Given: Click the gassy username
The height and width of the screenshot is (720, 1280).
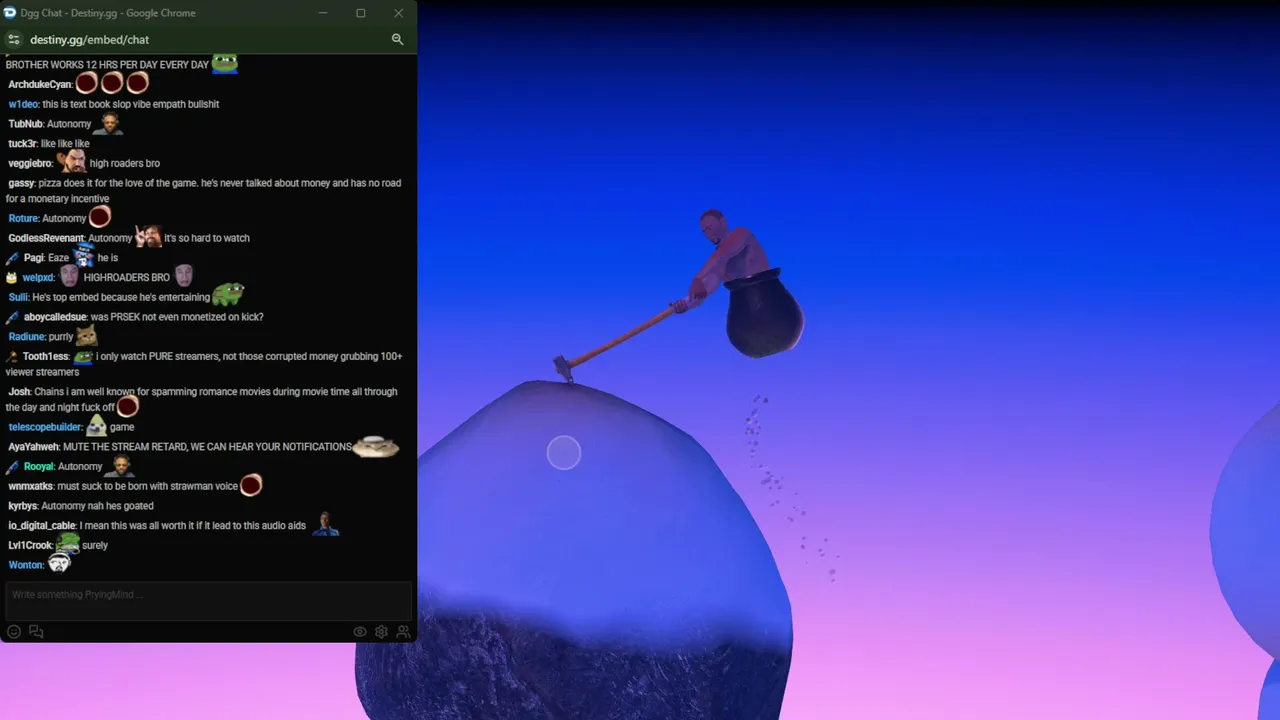Looking at the screenshot, I should (x=21, y=183).
